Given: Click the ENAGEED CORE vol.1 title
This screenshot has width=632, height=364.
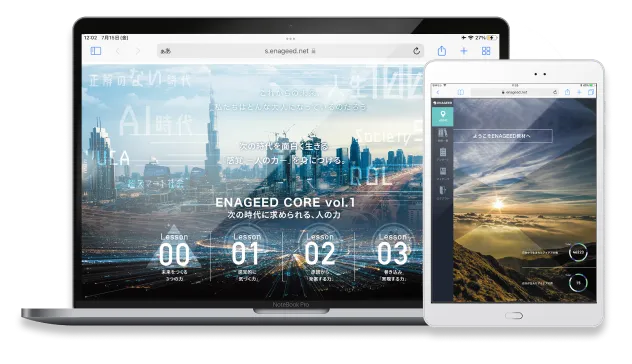Looking at the screenshot, I should pos(285,202).
